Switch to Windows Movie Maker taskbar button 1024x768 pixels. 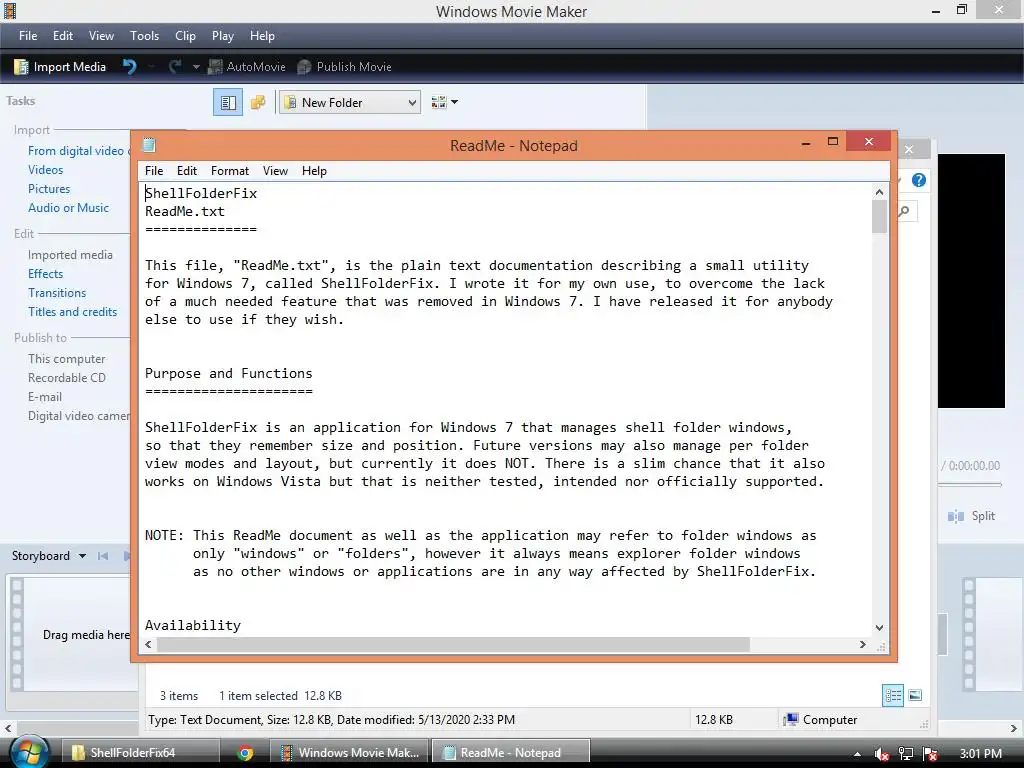(x=349, y=753)
